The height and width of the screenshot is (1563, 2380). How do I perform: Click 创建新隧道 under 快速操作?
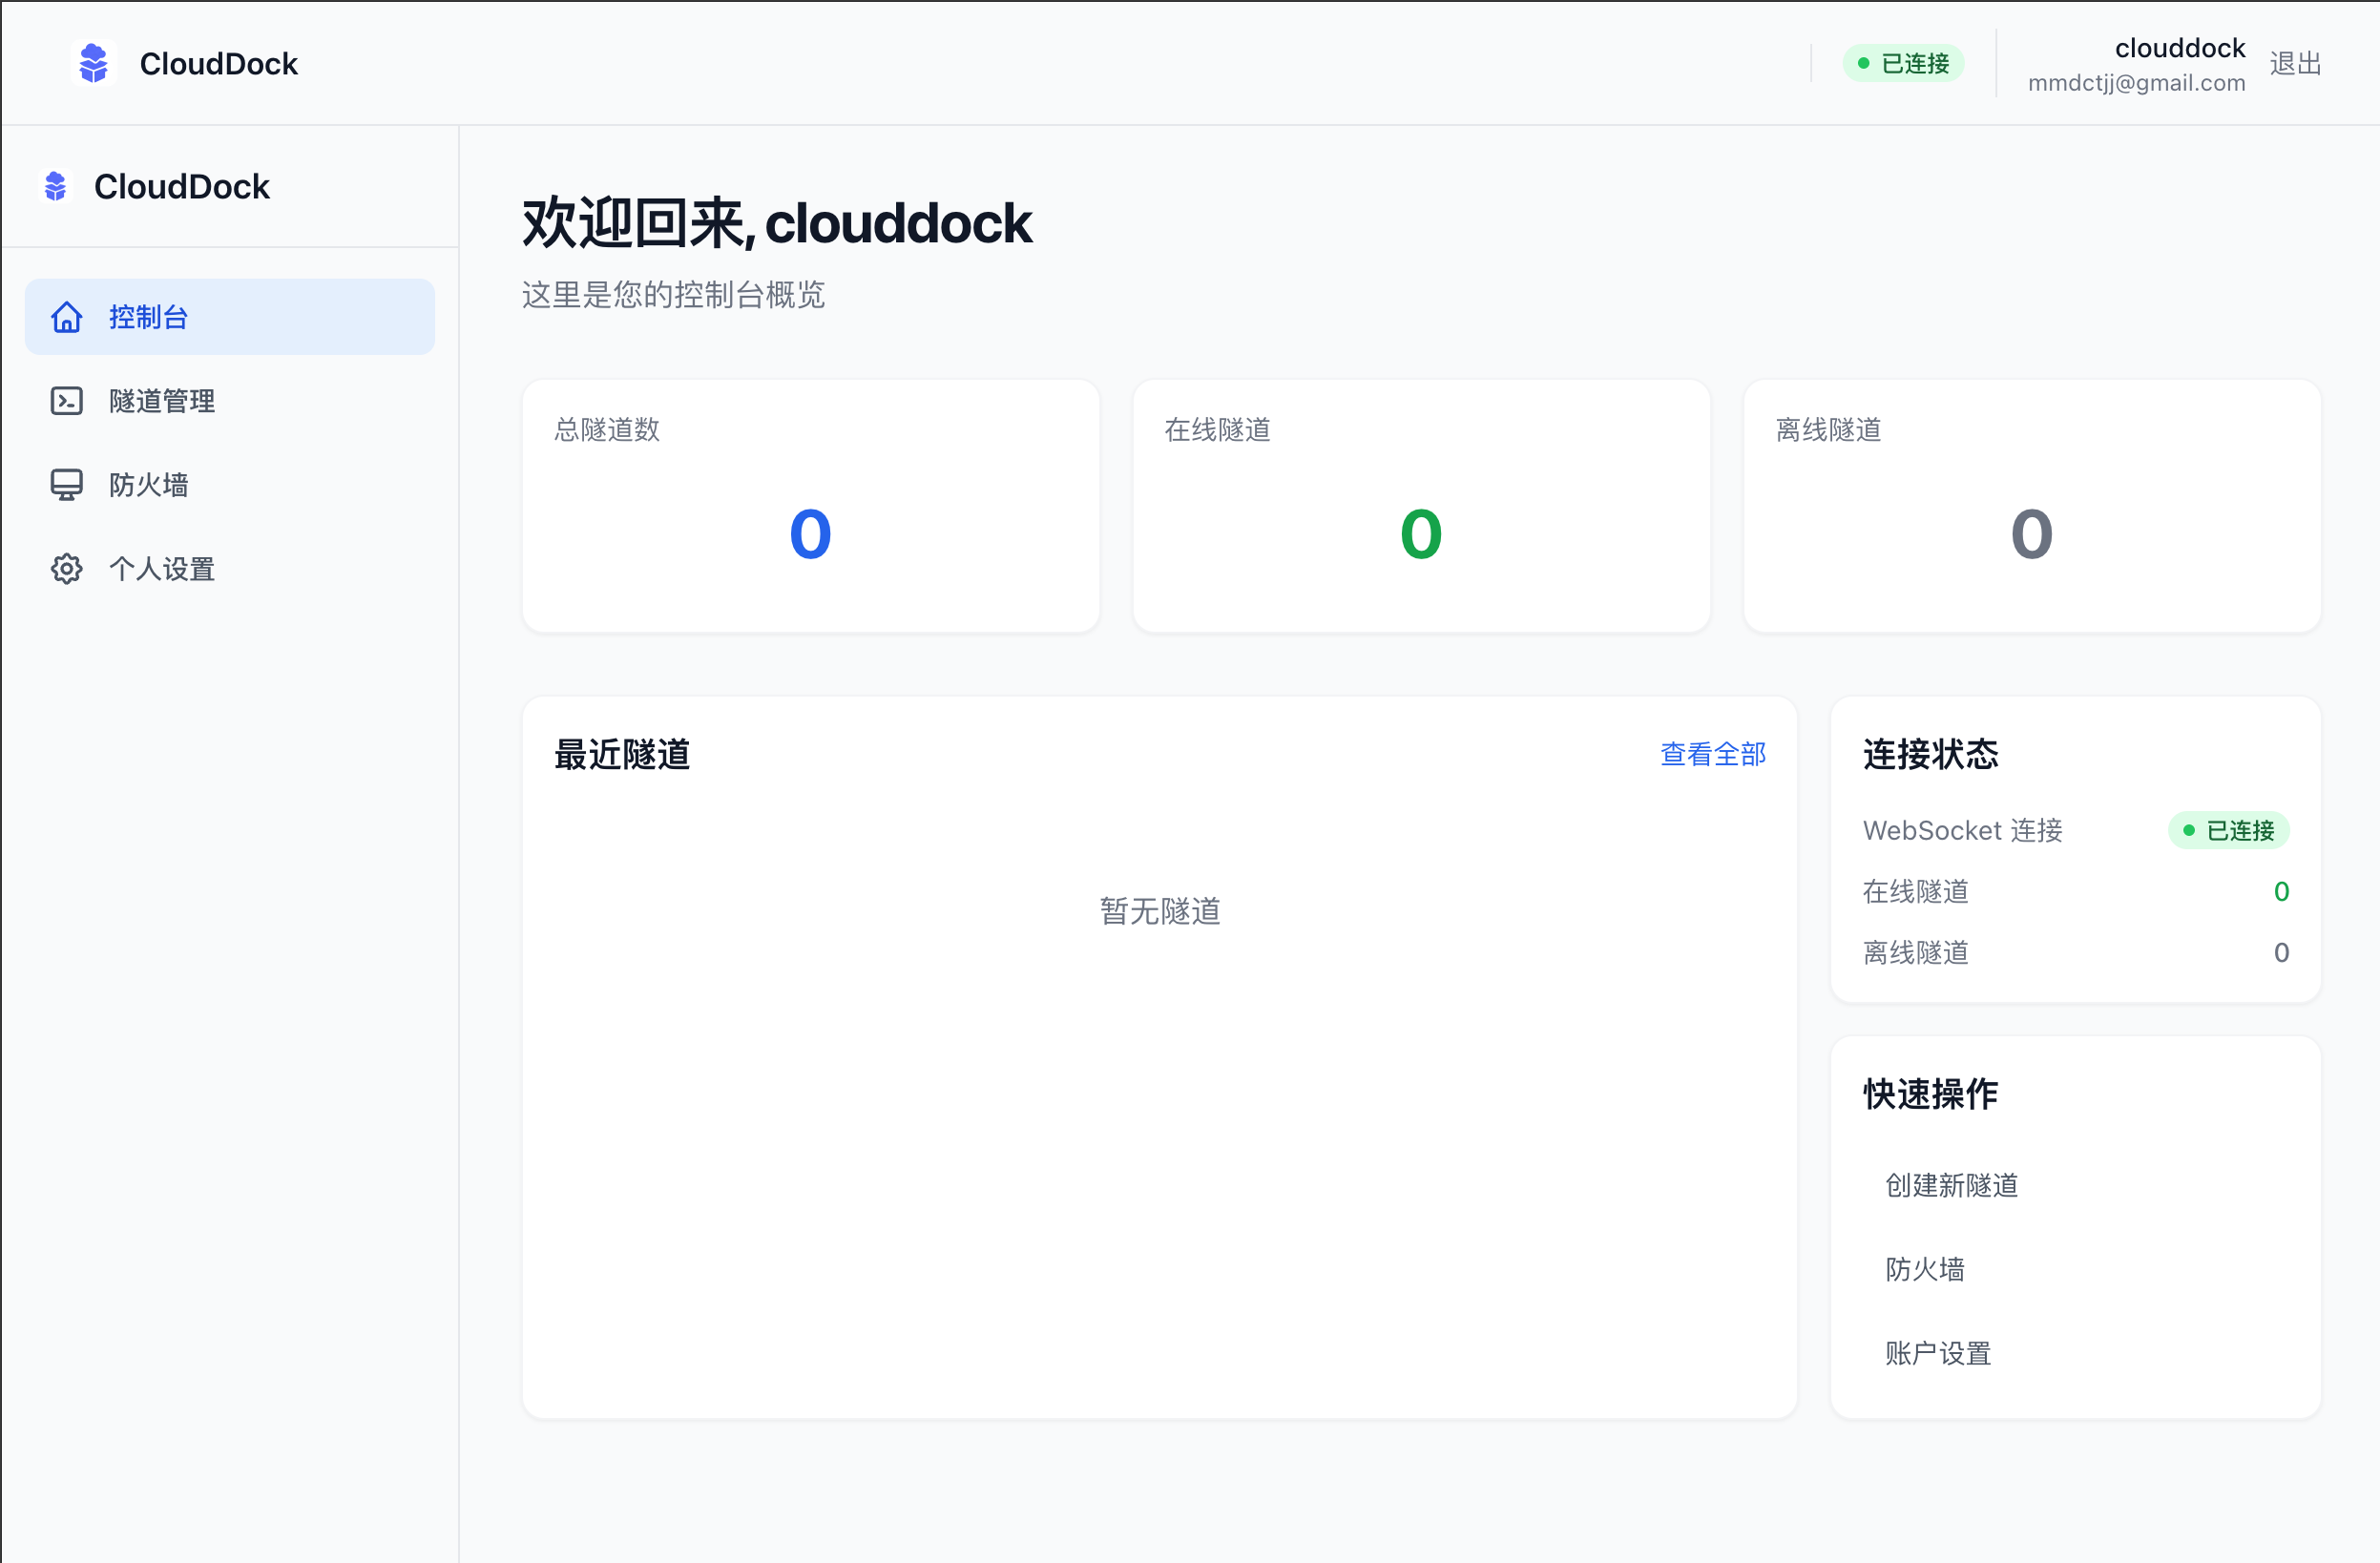[x=1949, y=1185]
